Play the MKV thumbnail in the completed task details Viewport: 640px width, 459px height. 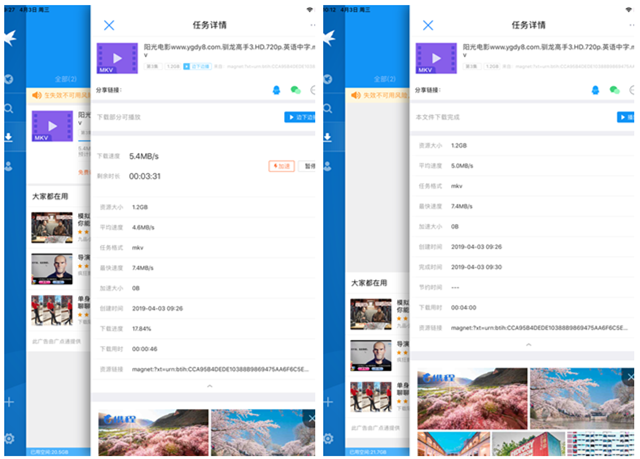pos(436,58)
